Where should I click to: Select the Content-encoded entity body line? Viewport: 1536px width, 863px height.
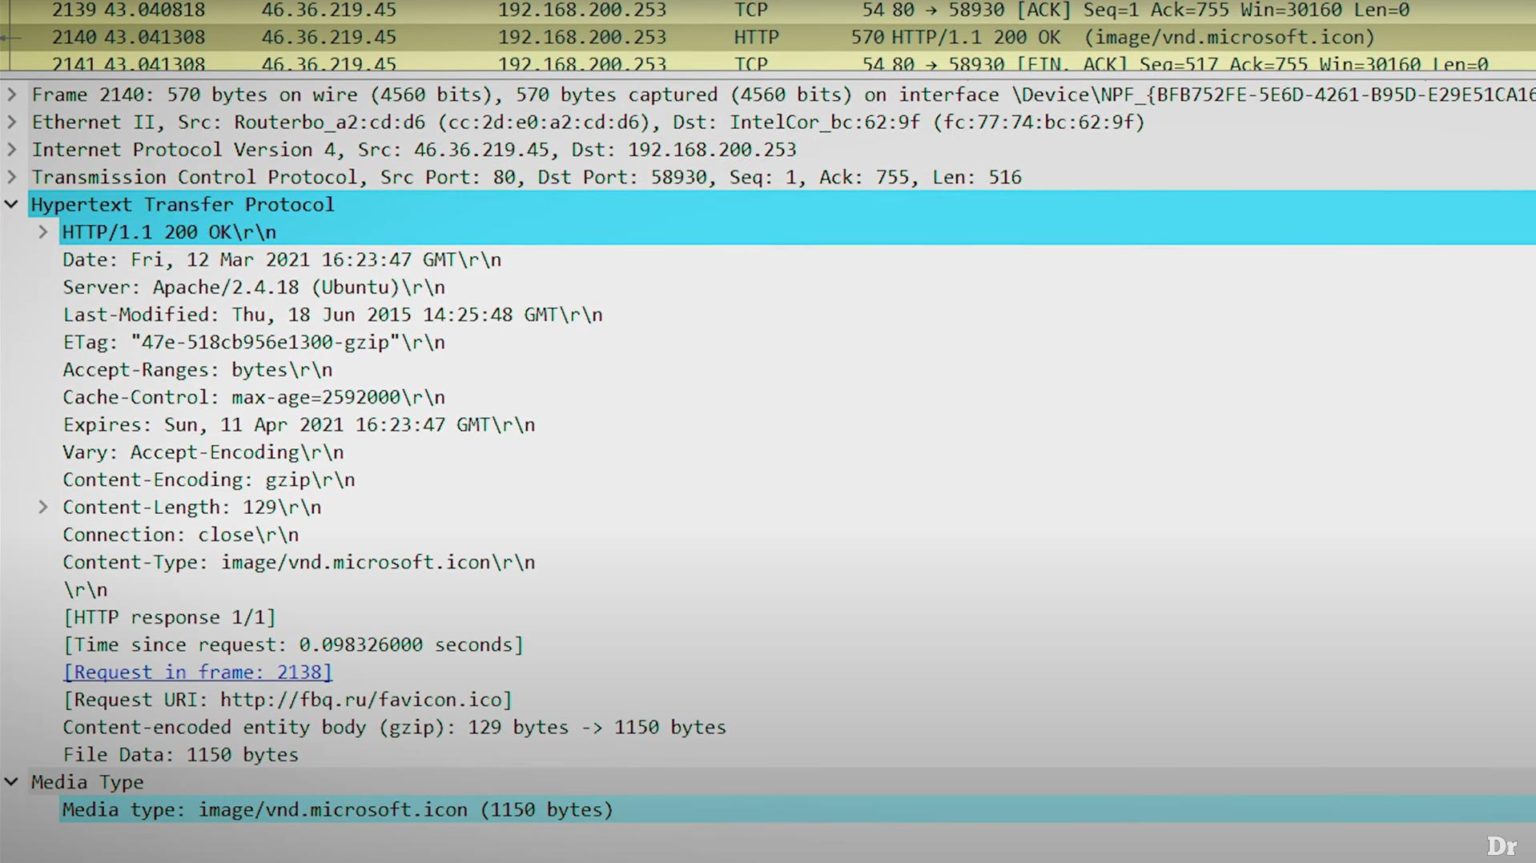pos(394,727)
